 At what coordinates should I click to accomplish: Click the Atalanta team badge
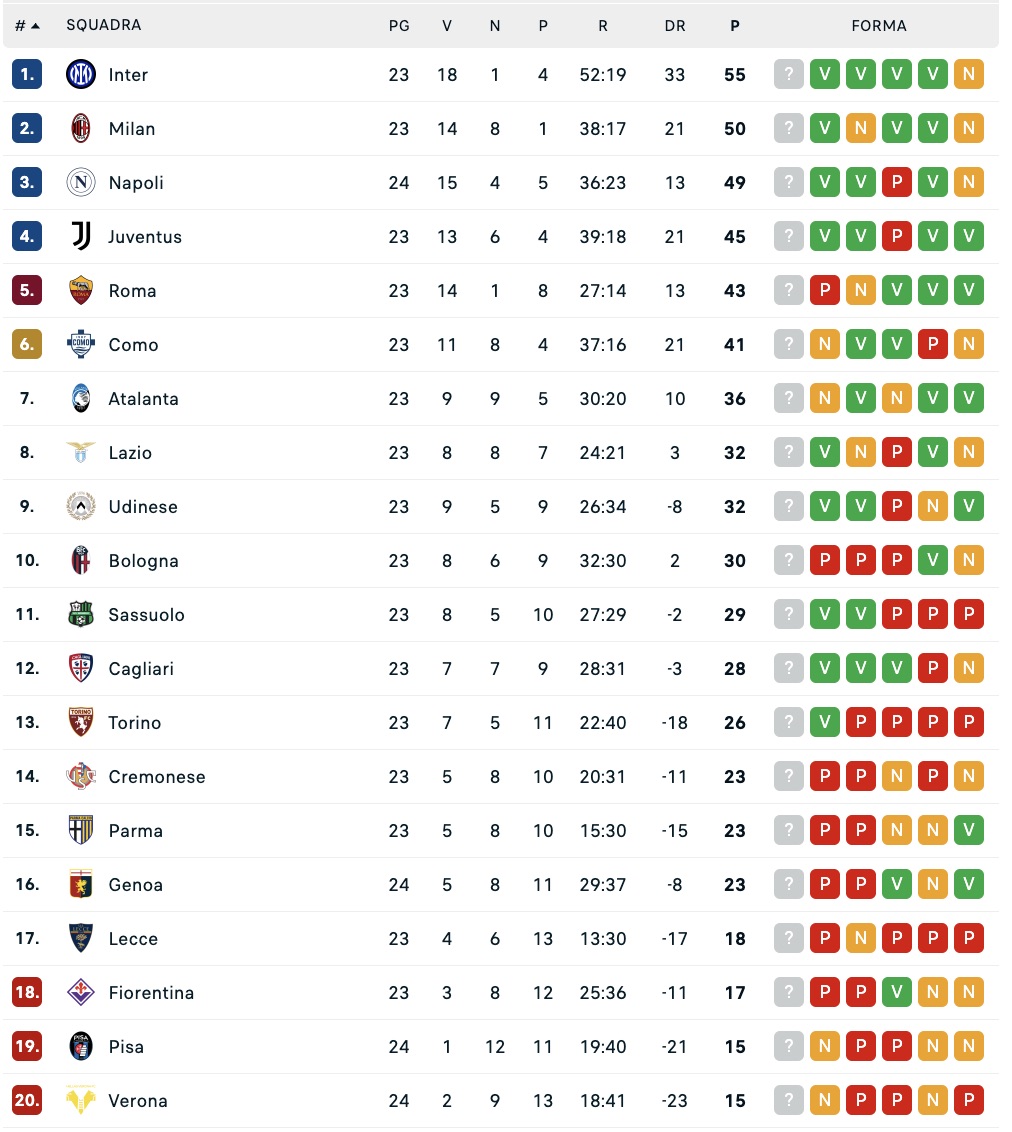click(81, 399)
